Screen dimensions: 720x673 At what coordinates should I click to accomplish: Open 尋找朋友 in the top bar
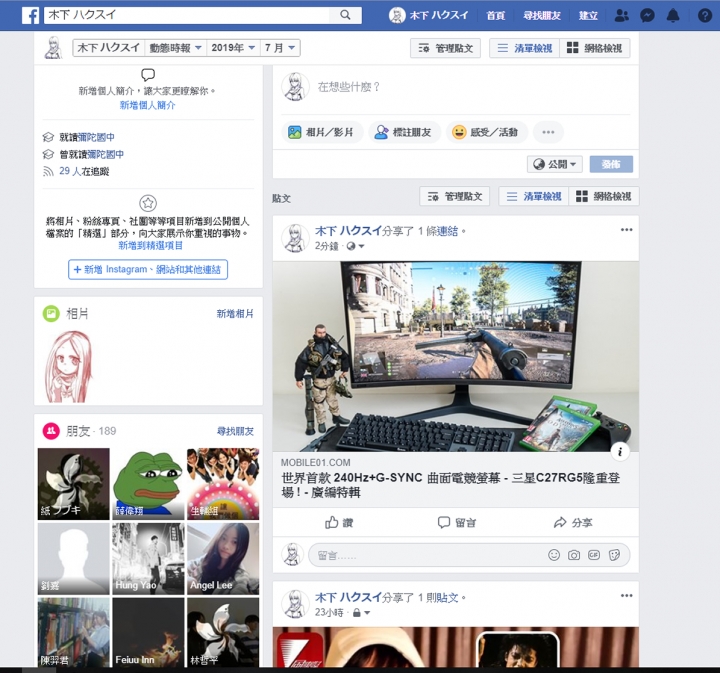[542, 16]
